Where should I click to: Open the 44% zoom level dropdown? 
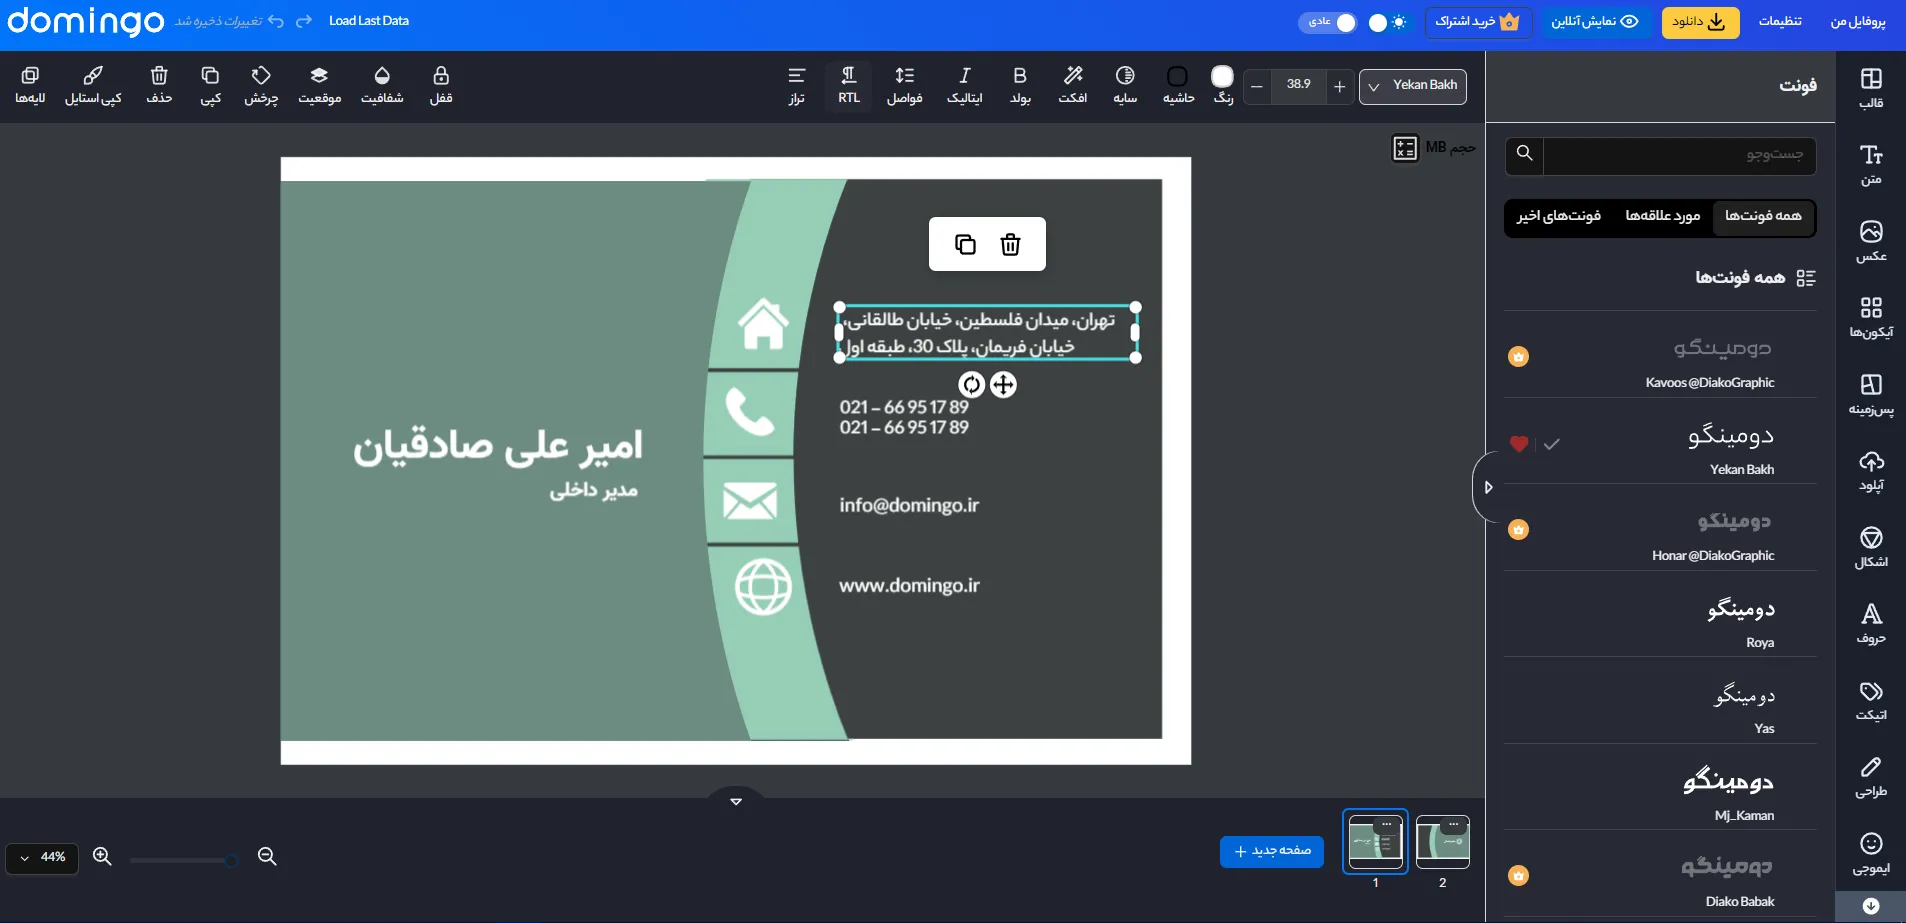(x=42, y=858)
